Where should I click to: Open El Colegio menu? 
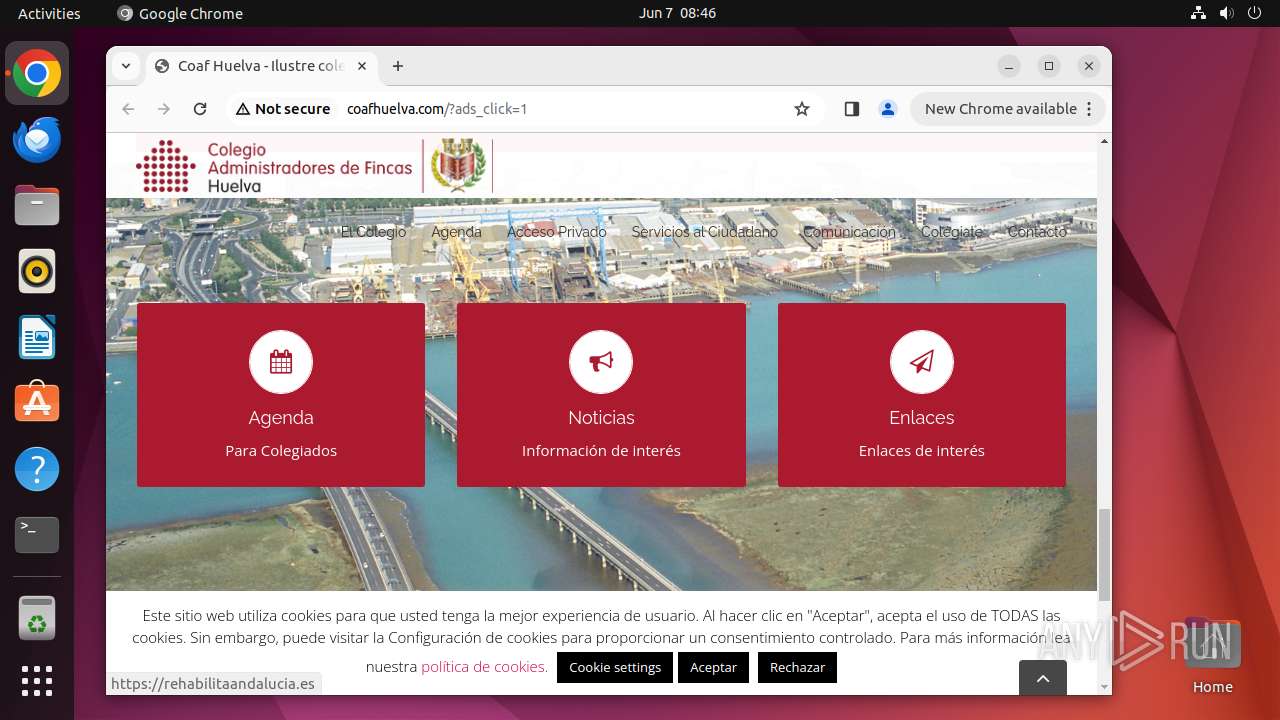coord(373,232)
